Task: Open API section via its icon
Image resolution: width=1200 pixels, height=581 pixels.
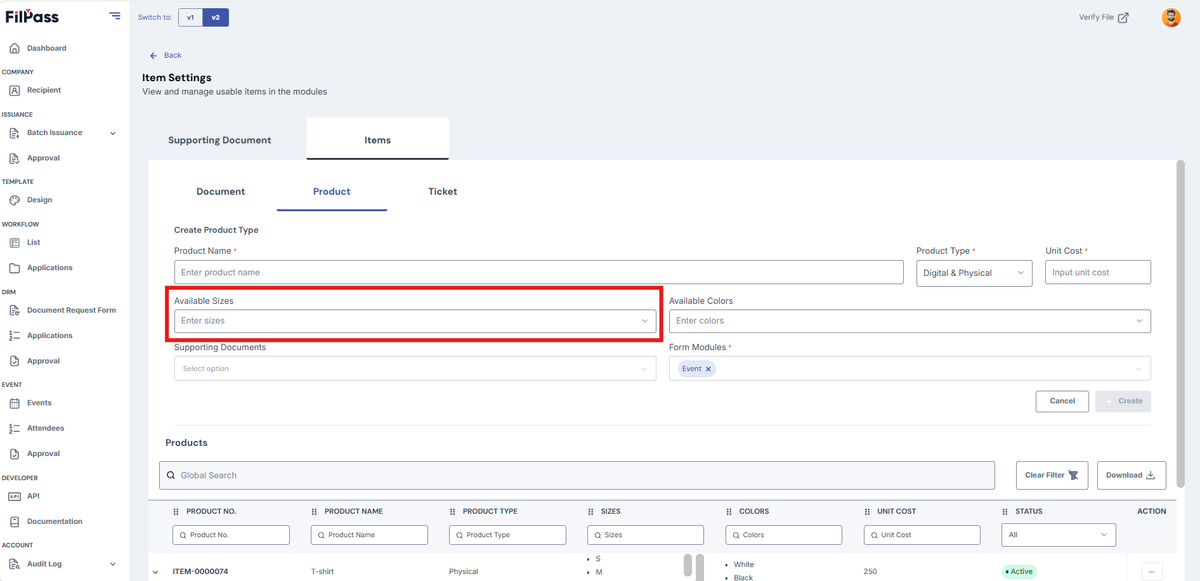Action: [x=15, y=496]
